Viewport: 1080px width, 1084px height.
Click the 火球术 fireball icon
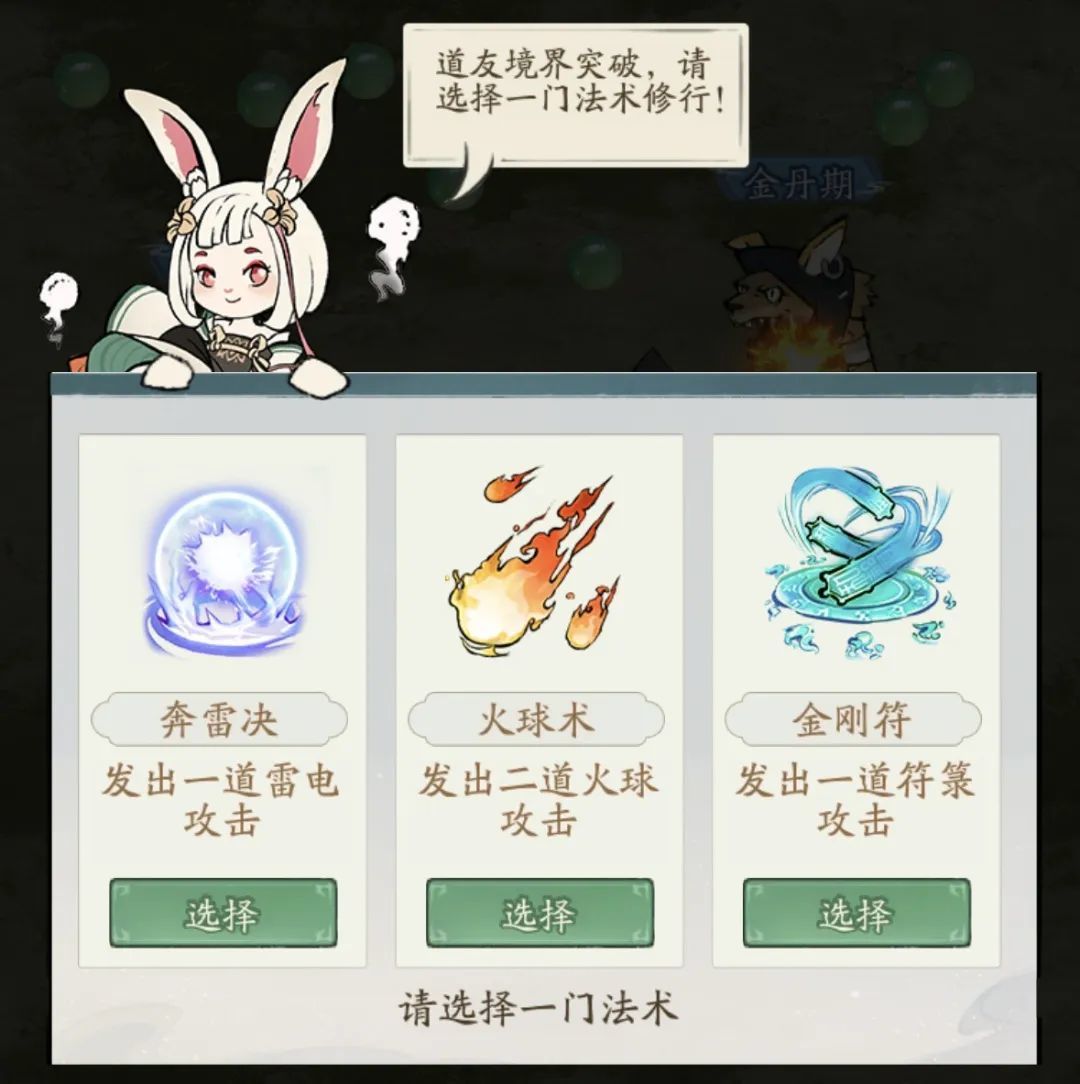coord(534,562)
